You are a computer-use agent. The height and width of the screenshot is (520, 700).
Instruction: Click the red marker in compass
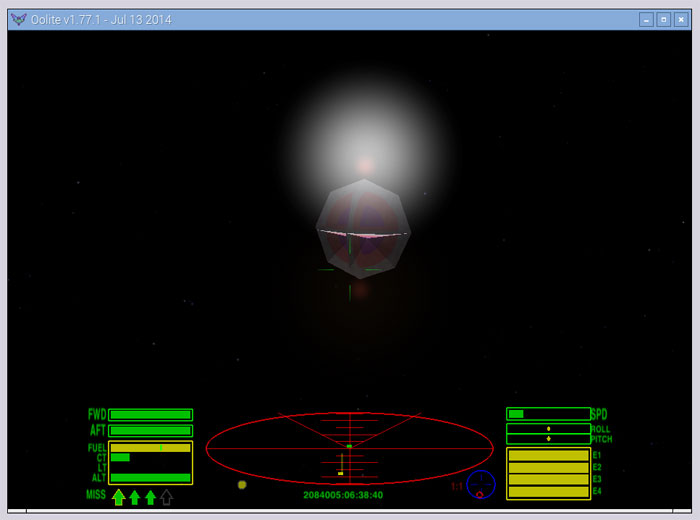click(x=479, y=495)
